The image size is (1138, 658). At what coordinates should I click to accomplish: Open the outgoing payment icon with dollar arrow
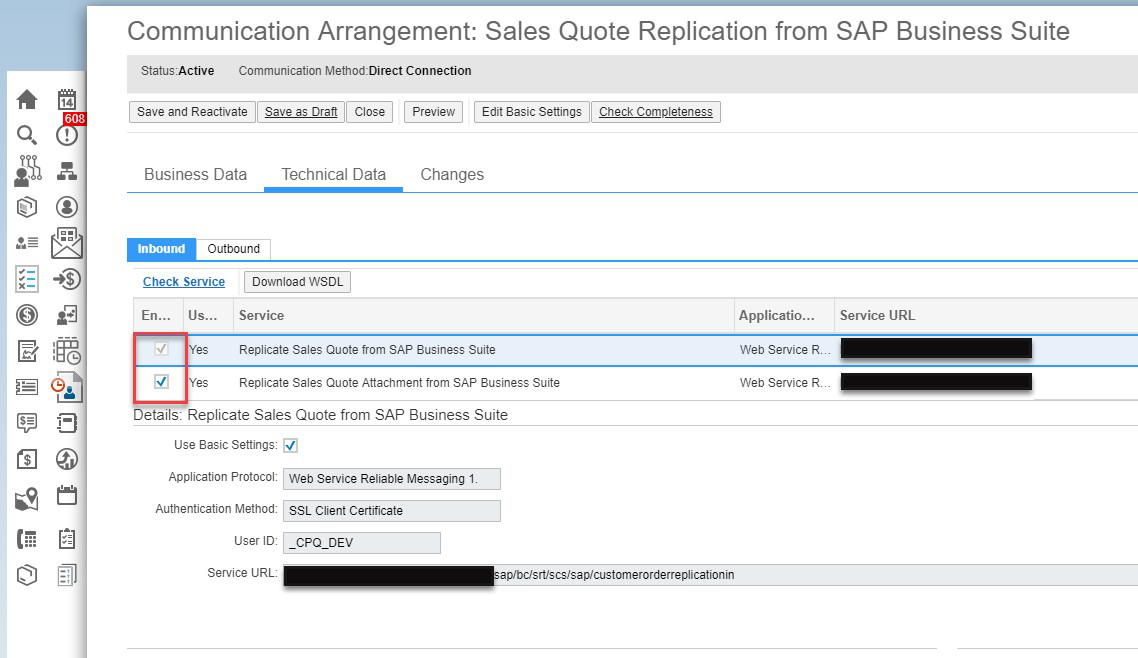[65, 278]
